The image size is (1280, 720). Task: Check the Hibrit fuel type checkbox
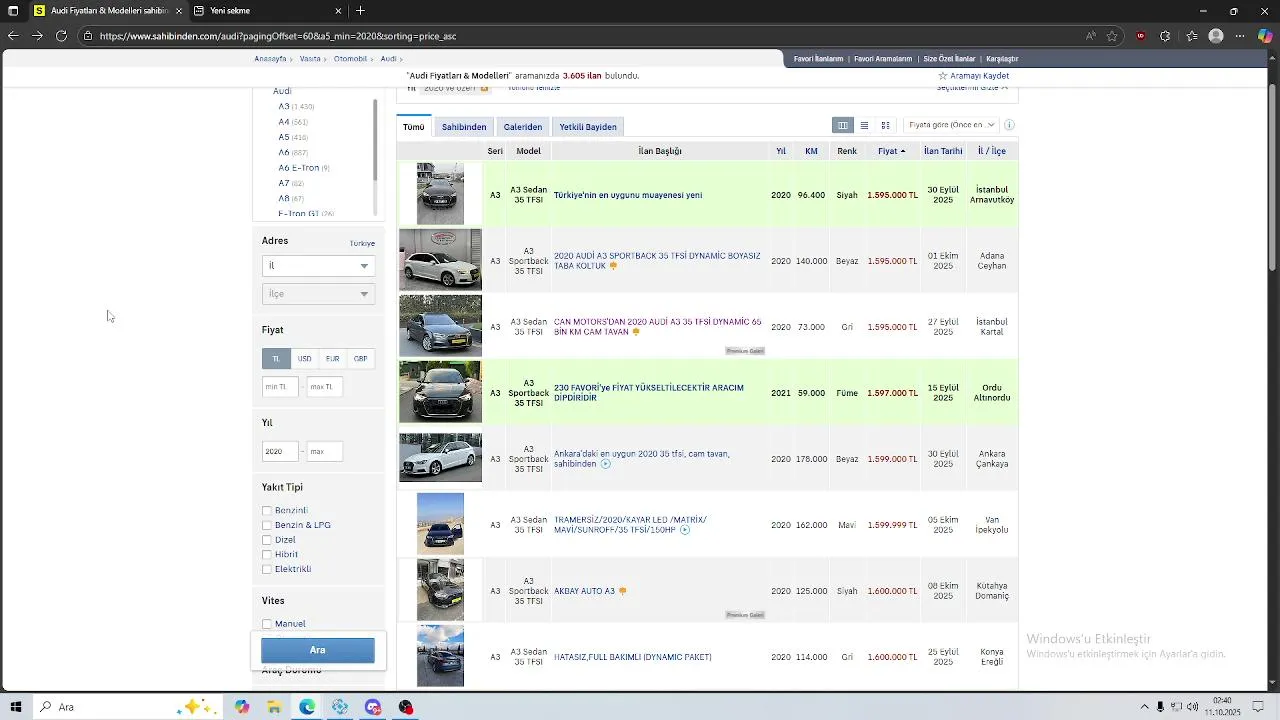click(267, 555)
